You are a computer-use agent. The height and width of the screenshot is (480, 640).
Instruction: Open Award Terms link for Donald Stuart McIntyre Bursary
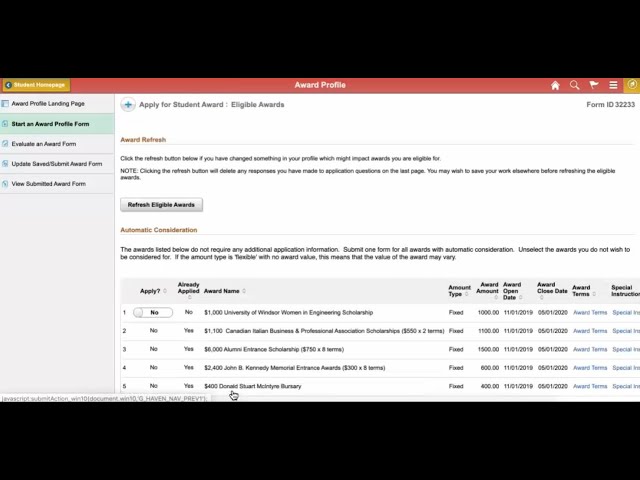pyautogui.click(x=589, y=386)
